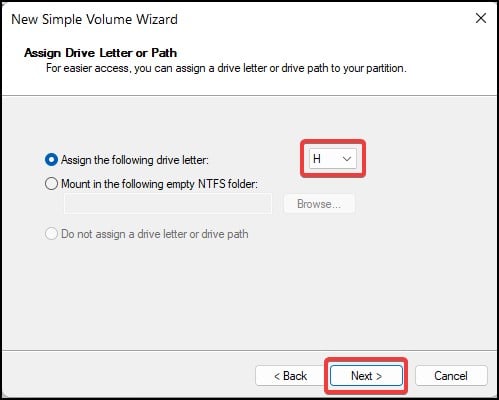Proceed by clicking Next >
The height and width of the screenshot is (400, 499).
(x=366, y=376)
